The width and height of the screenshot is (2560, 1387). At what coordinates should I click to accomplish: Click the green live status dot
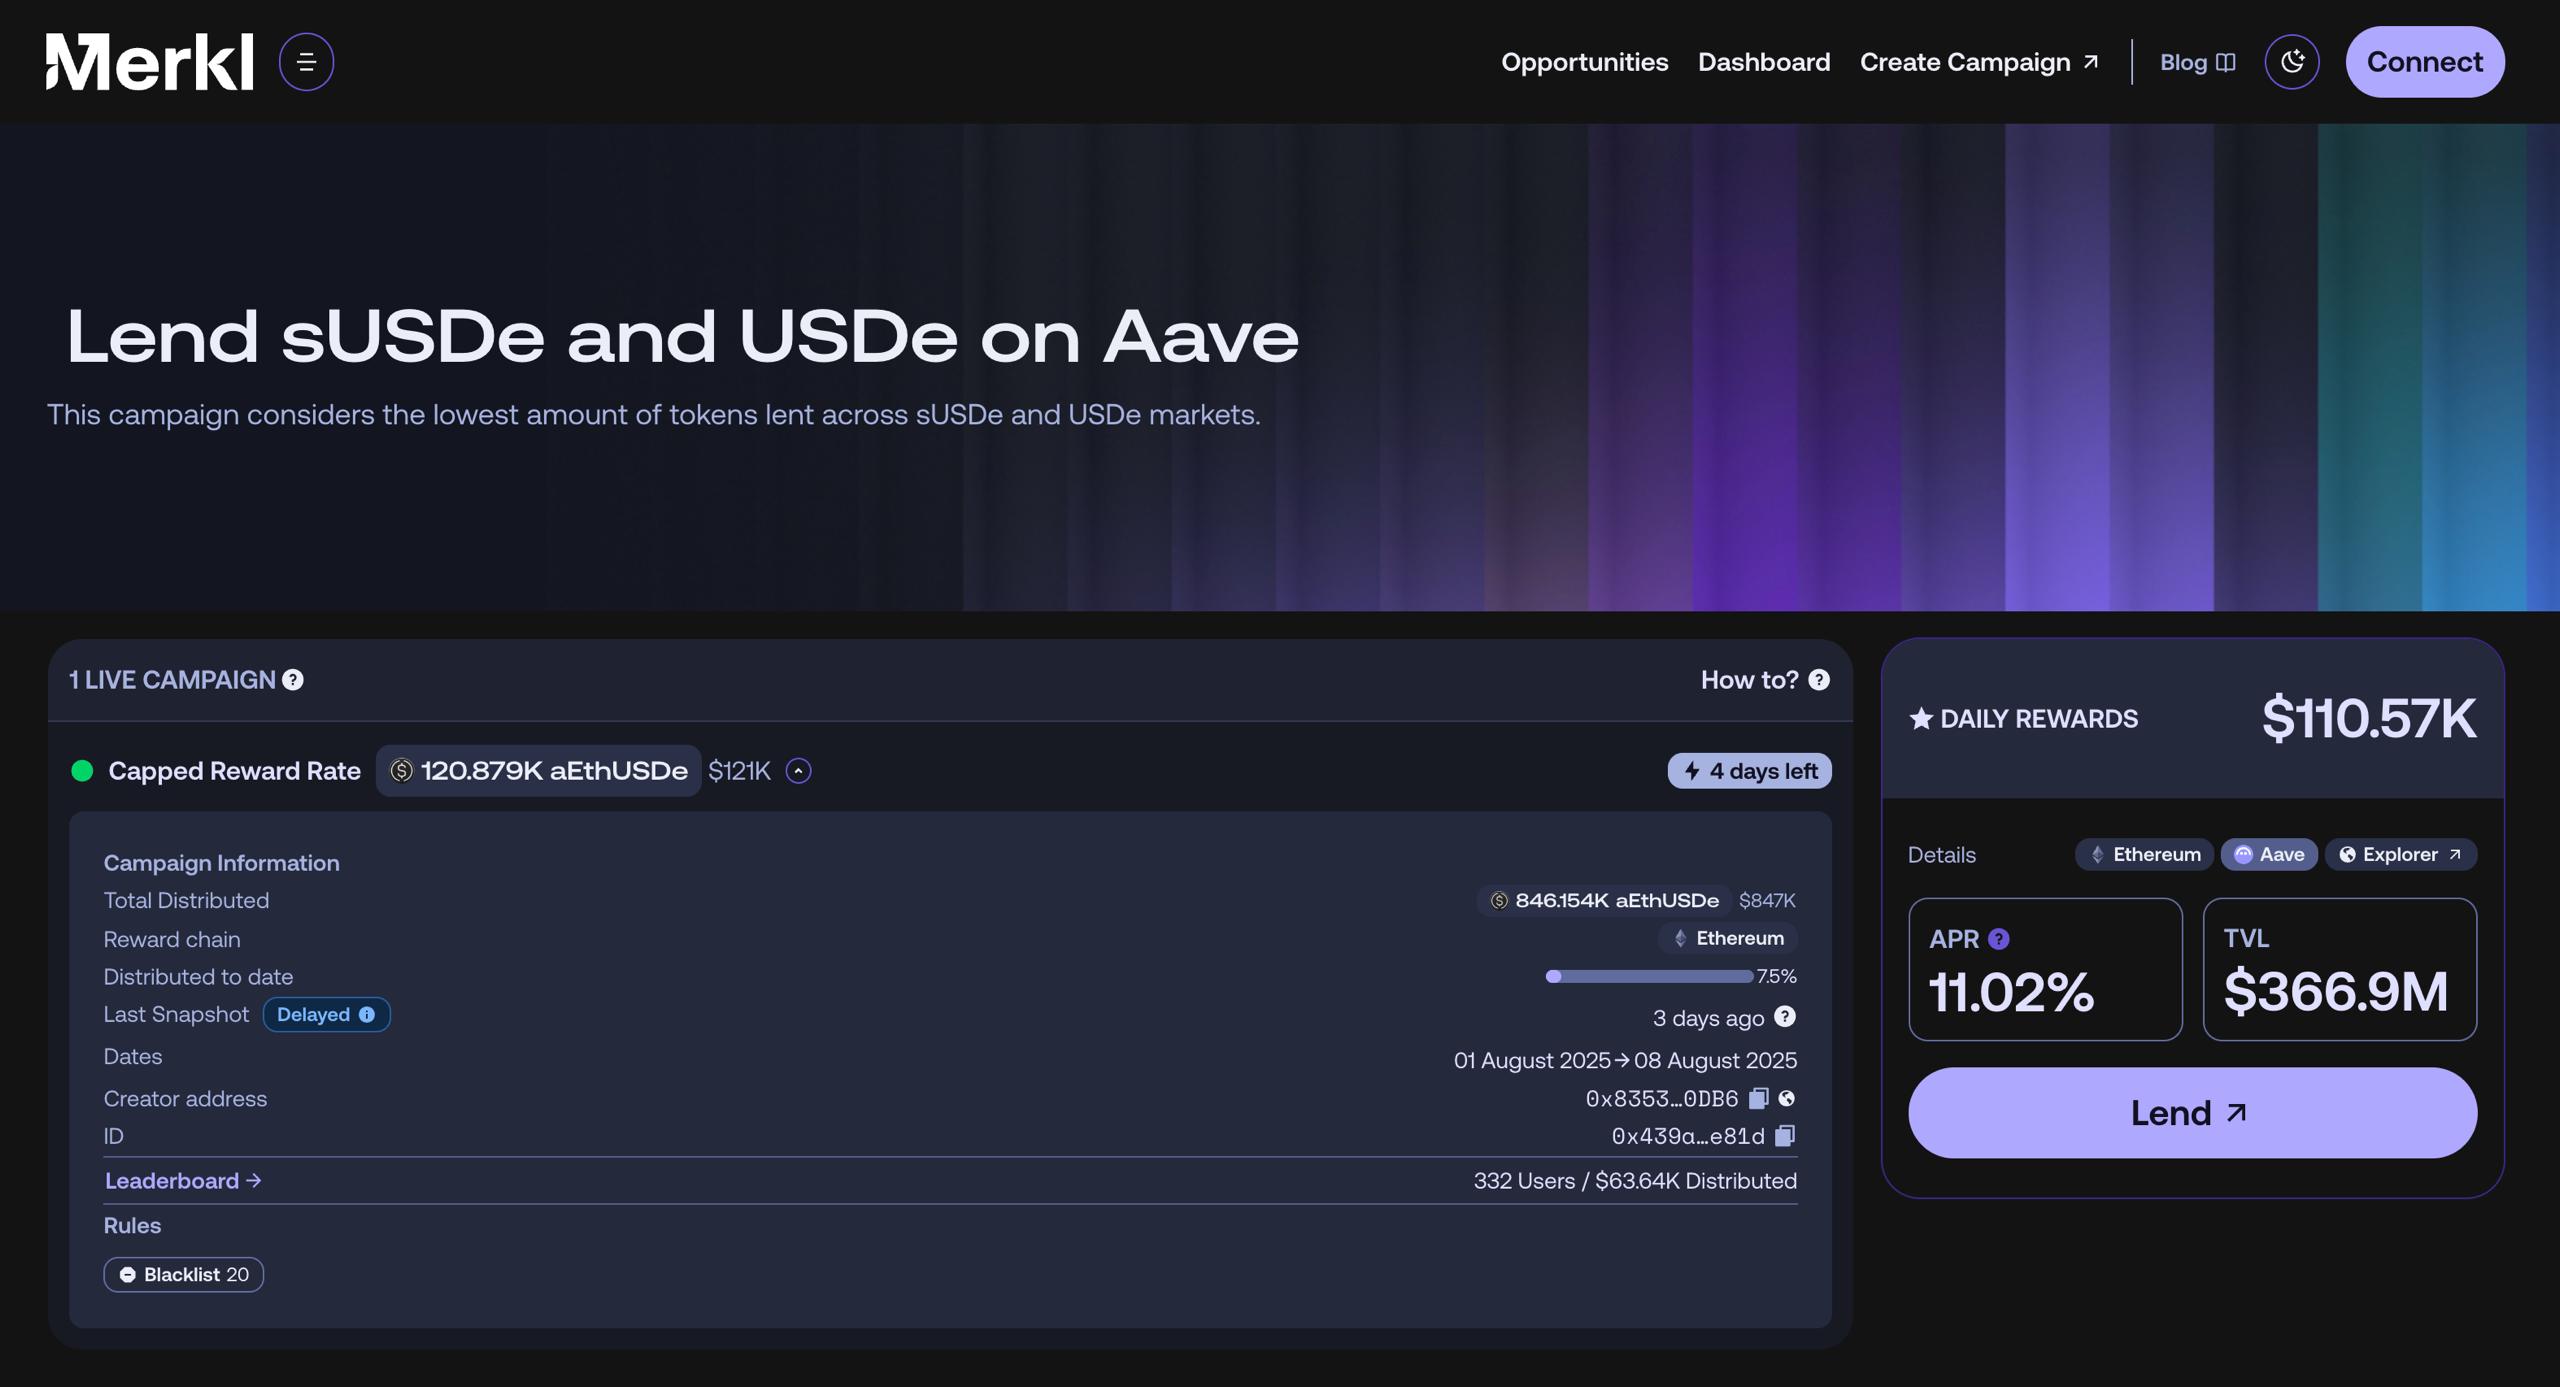click(83, 771)
